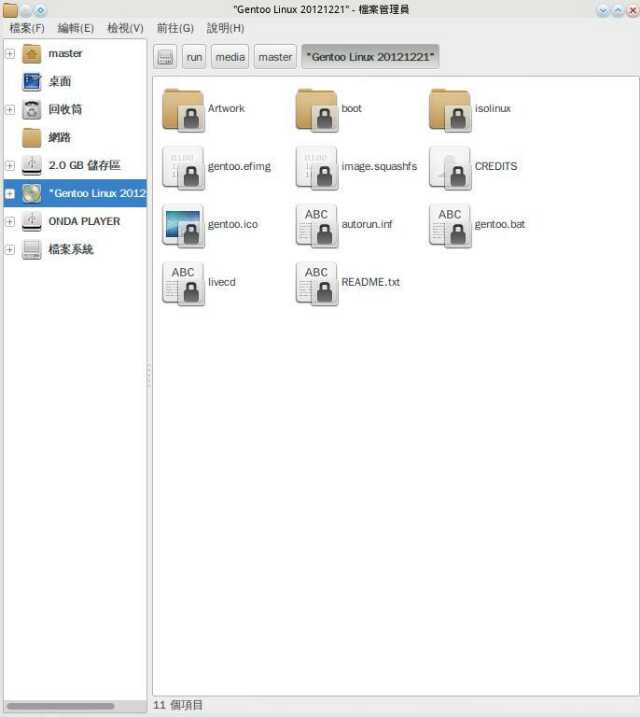Image resolution: width=640 pixels, height=717 pixels.
Task: Select the 'gentoo.bat' file name label
Action: (x=500, y=225)
